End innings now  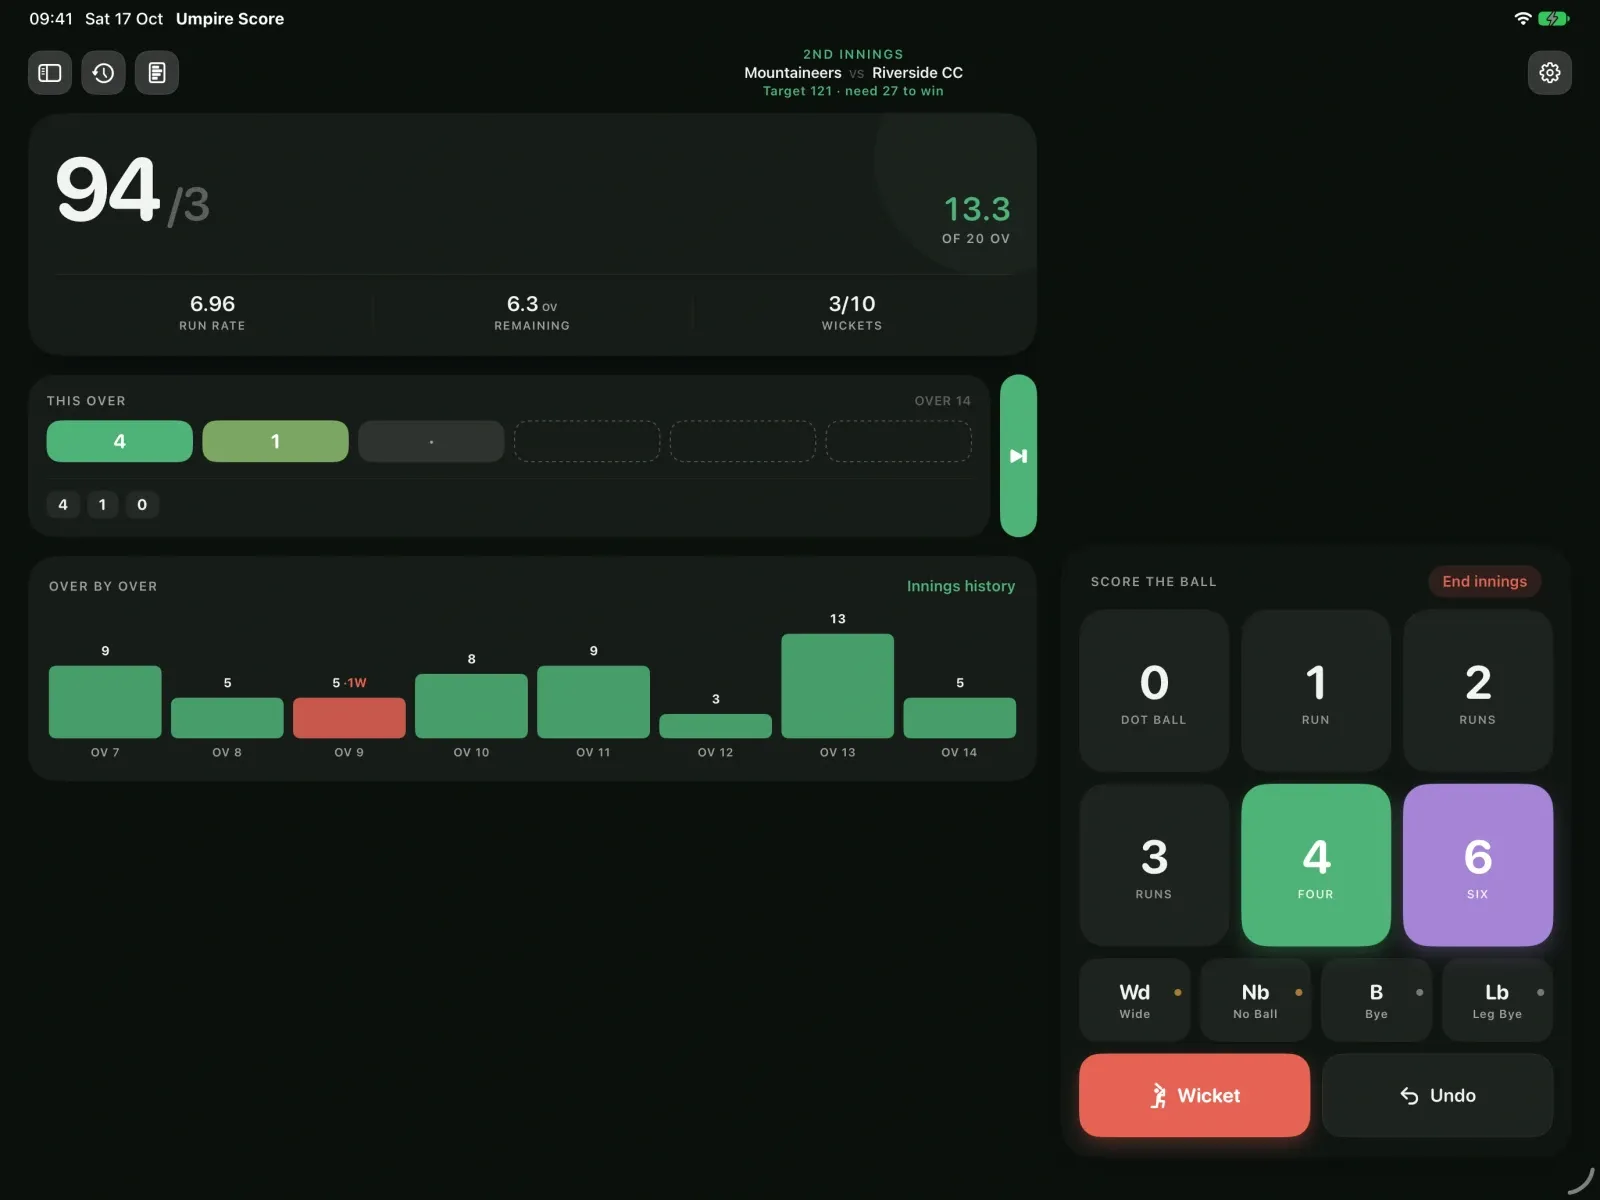point(1484,581)
